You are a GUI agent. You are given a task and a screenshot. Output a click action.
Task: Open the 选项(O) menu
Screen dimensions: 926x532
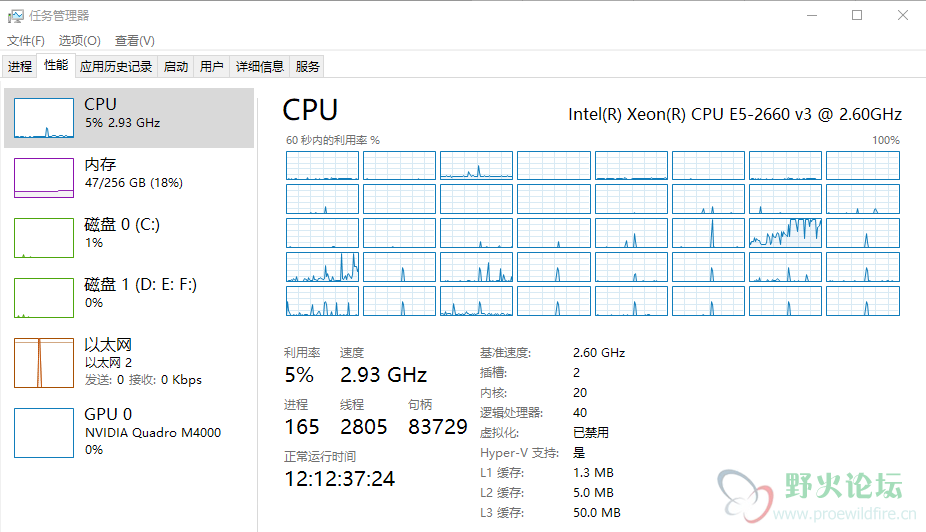(x=79, y=41)
